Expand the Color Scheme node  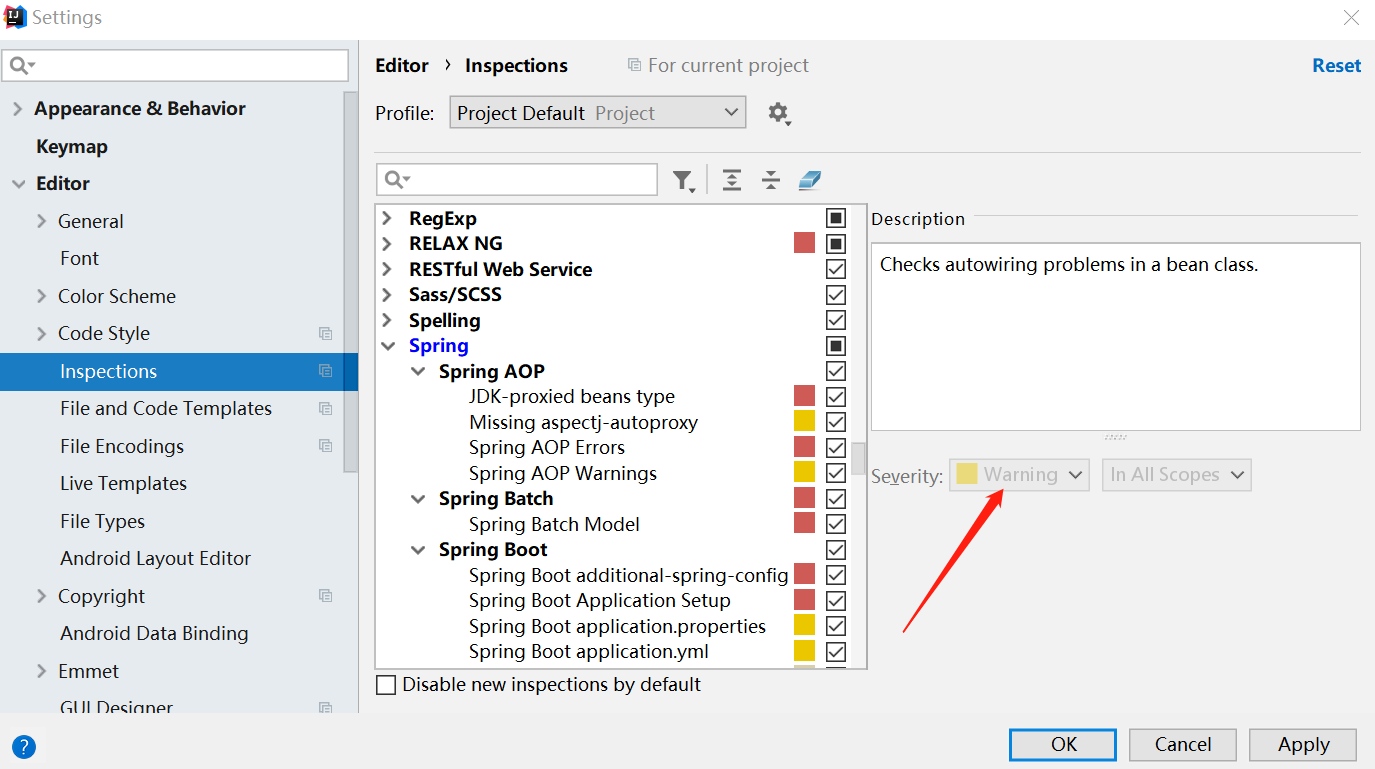[x=41, y=296]
